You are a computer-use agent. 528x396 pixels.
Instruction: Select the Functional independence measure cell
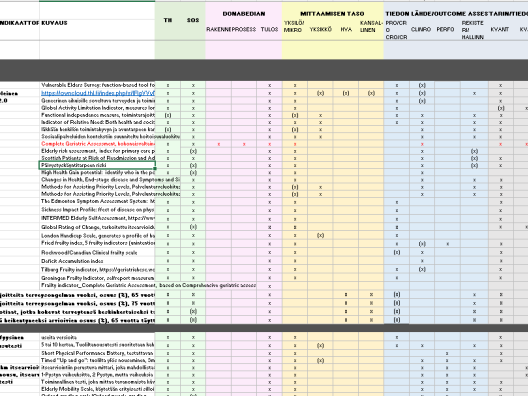click(x=97, y=115)
